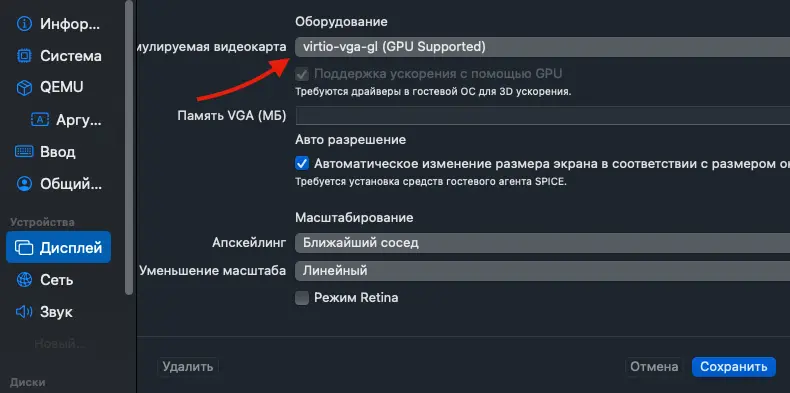Click the Сохранить button
Screen dimensions: 790x393
(x=733, y=367)
